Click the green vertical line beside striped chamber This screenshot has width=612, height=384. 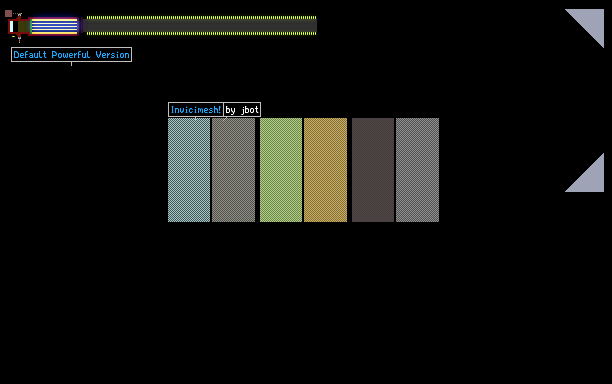click(31, 27)
